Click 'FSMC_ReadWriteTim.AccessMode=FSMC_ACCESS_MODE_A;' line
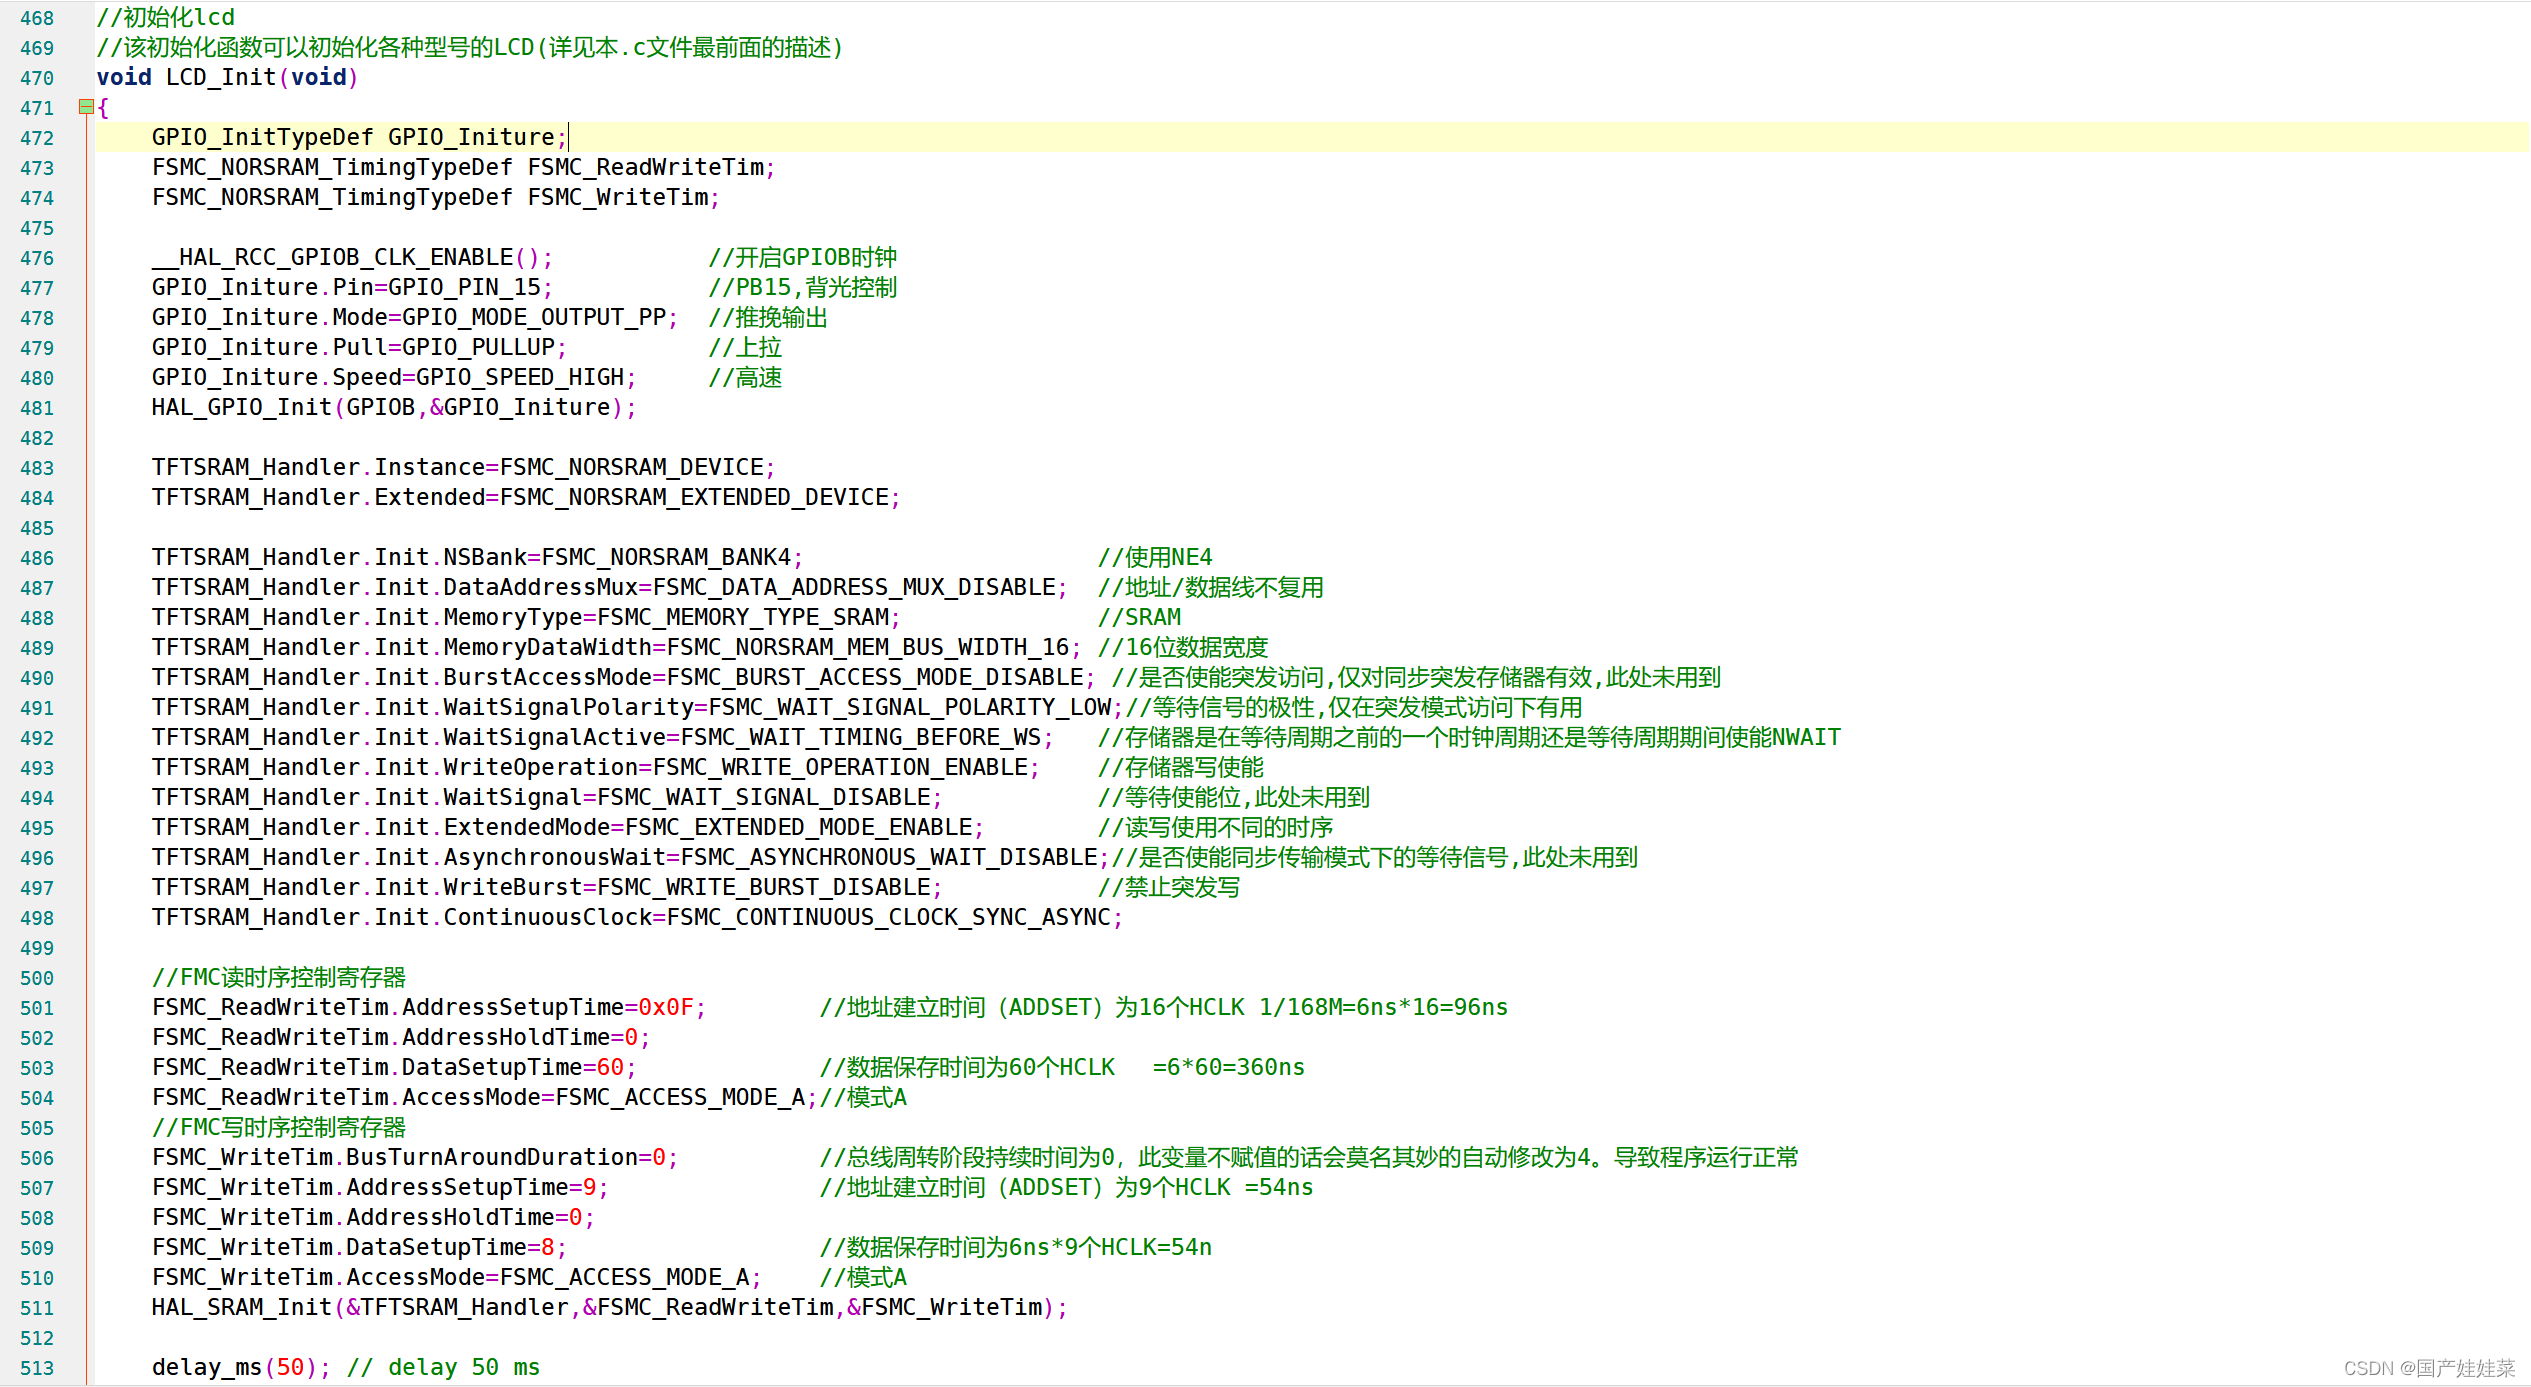Image resolution: width=2531 pixels, height=1387 pixels. tap(485, 1097)
